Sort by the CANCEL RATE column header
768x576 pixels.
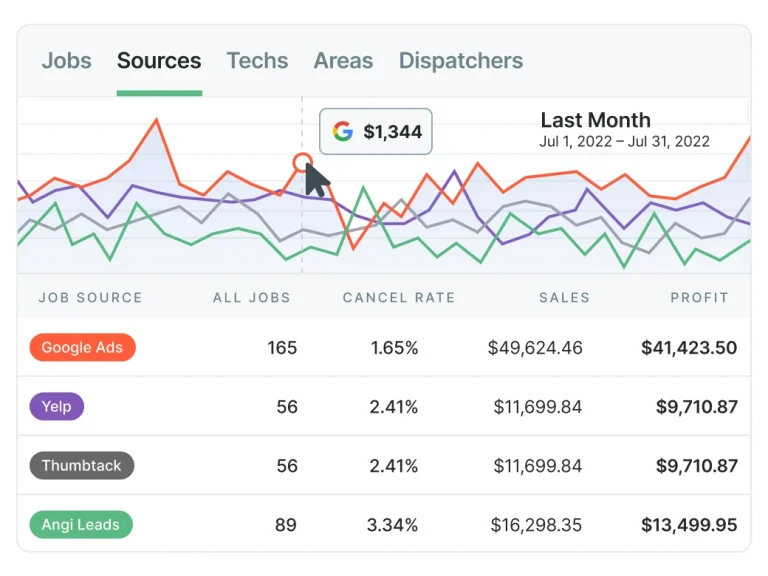399,297
